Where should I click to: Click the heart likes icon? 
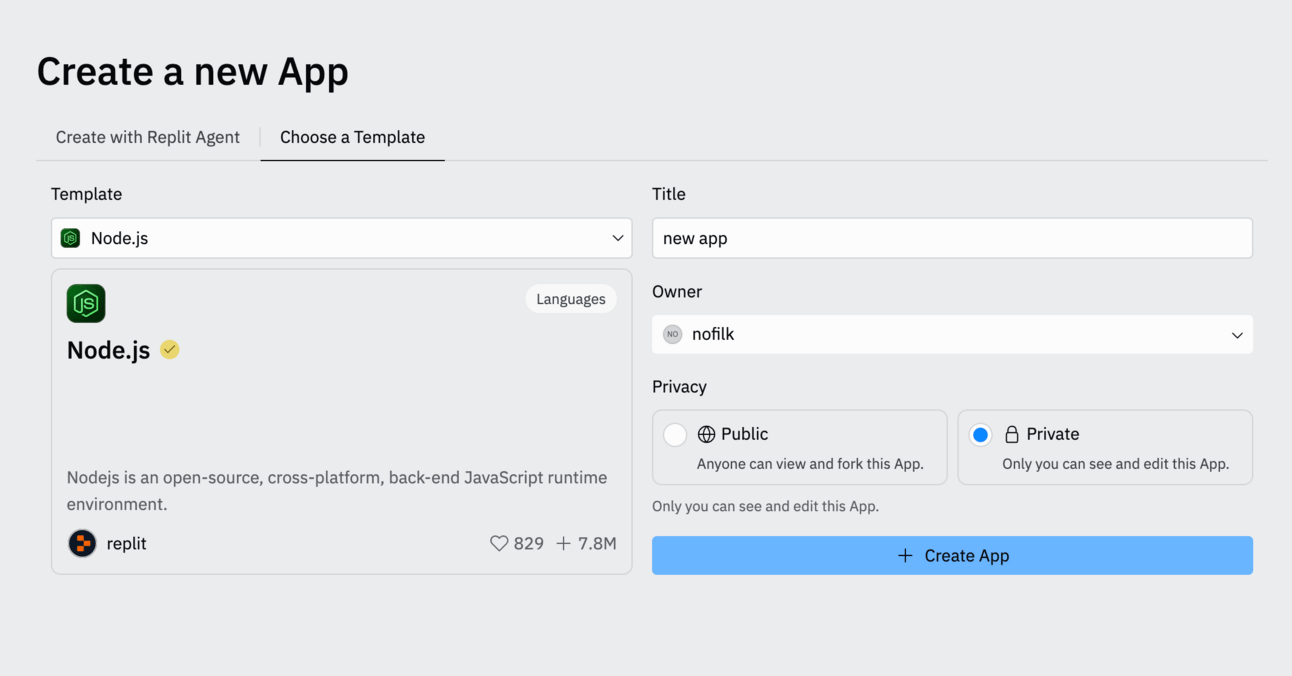(499, 544)
